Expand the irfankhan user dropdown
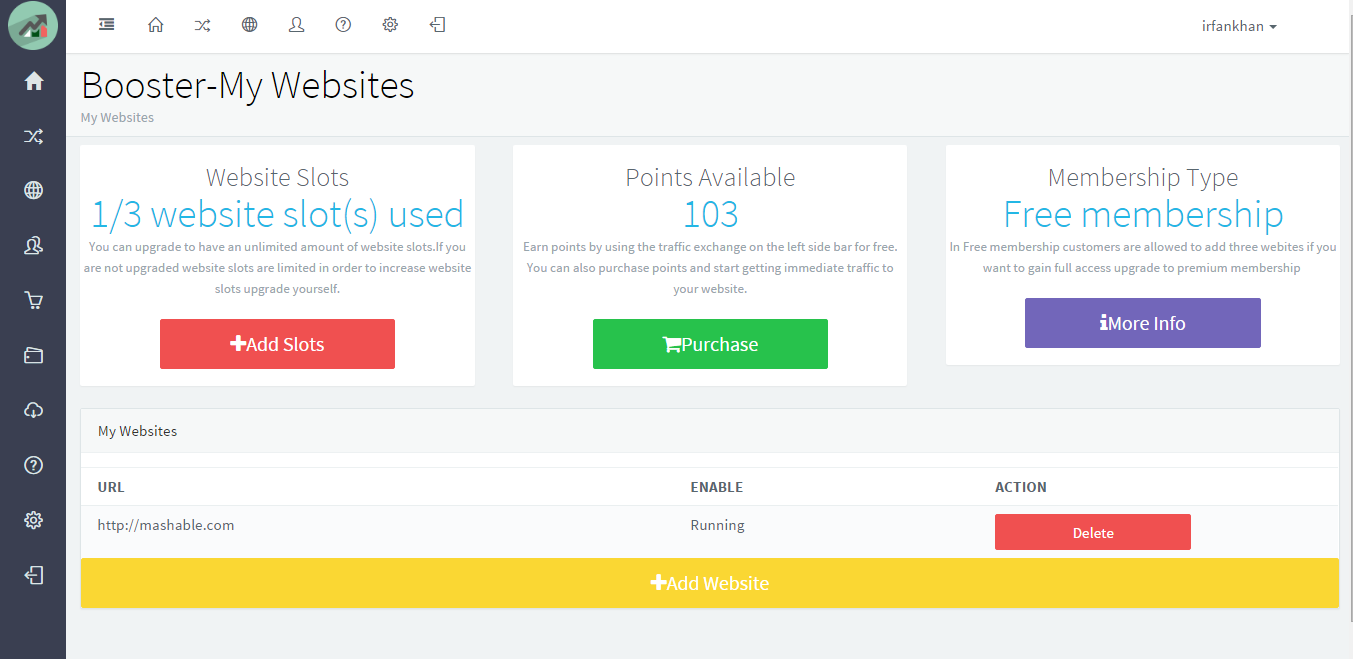This screenshot has height=659, width=1353. coord(1239,27)
